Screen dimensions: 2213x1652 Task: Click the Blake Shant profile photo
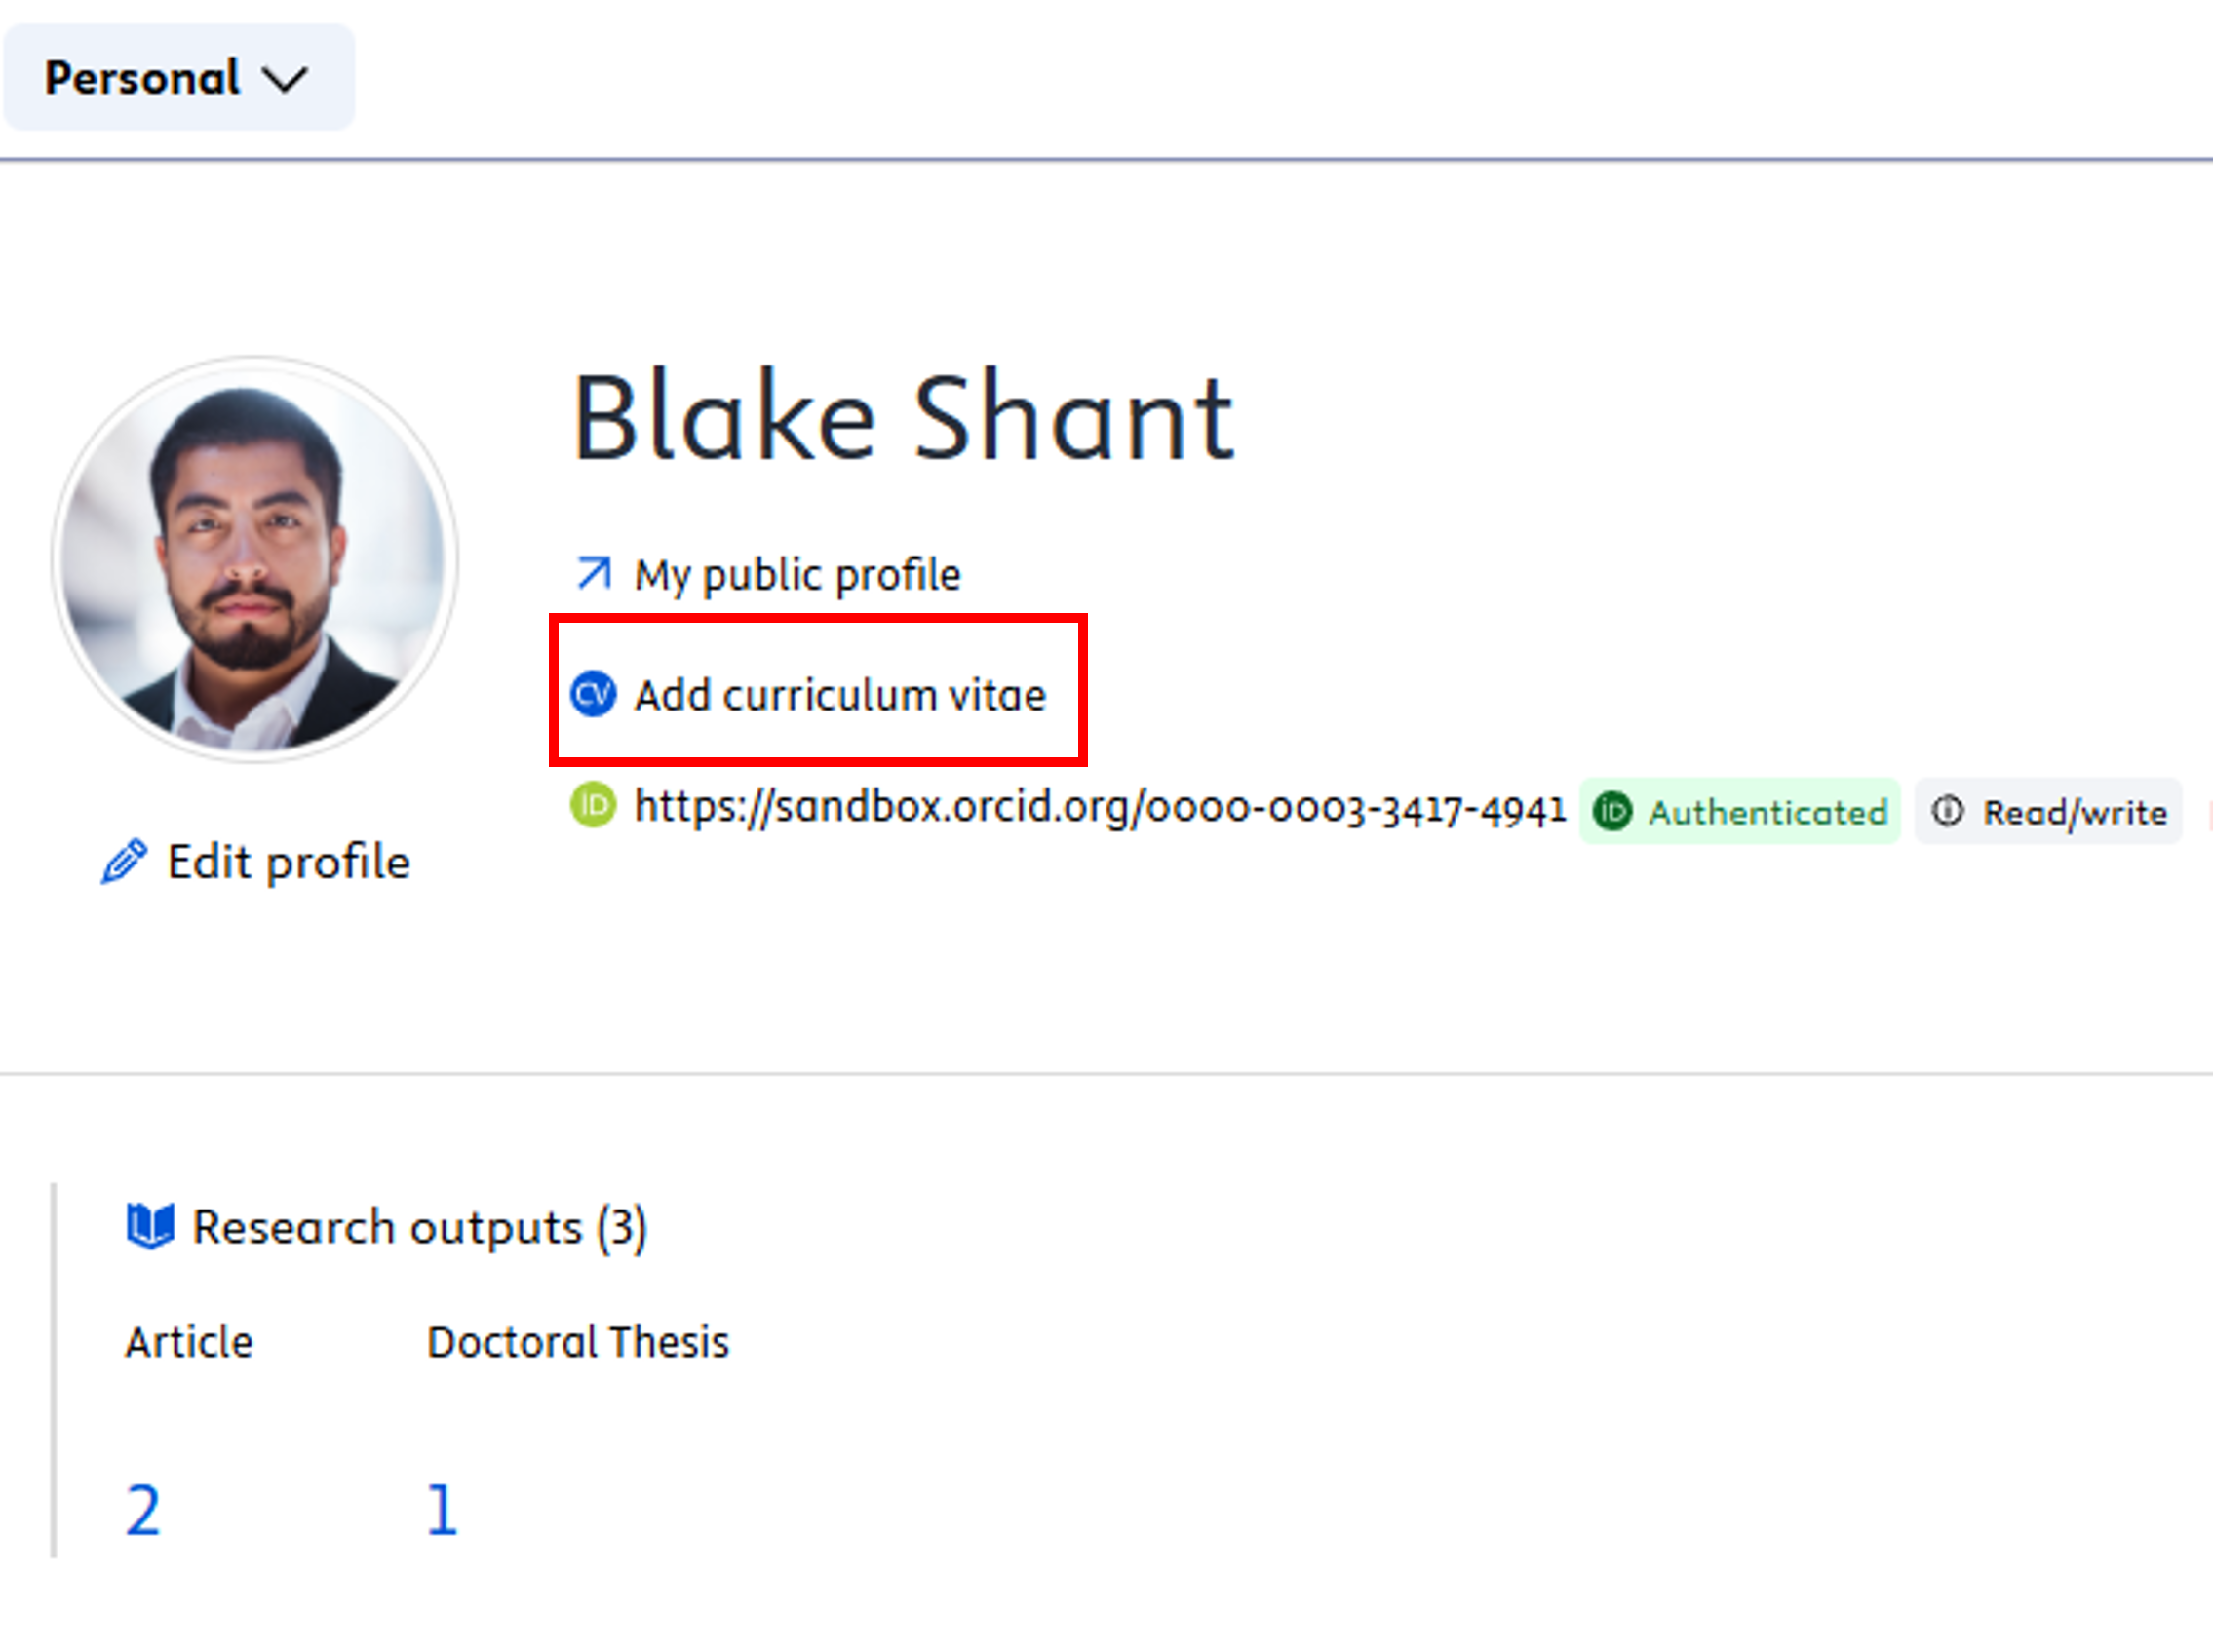coord(255,559)
